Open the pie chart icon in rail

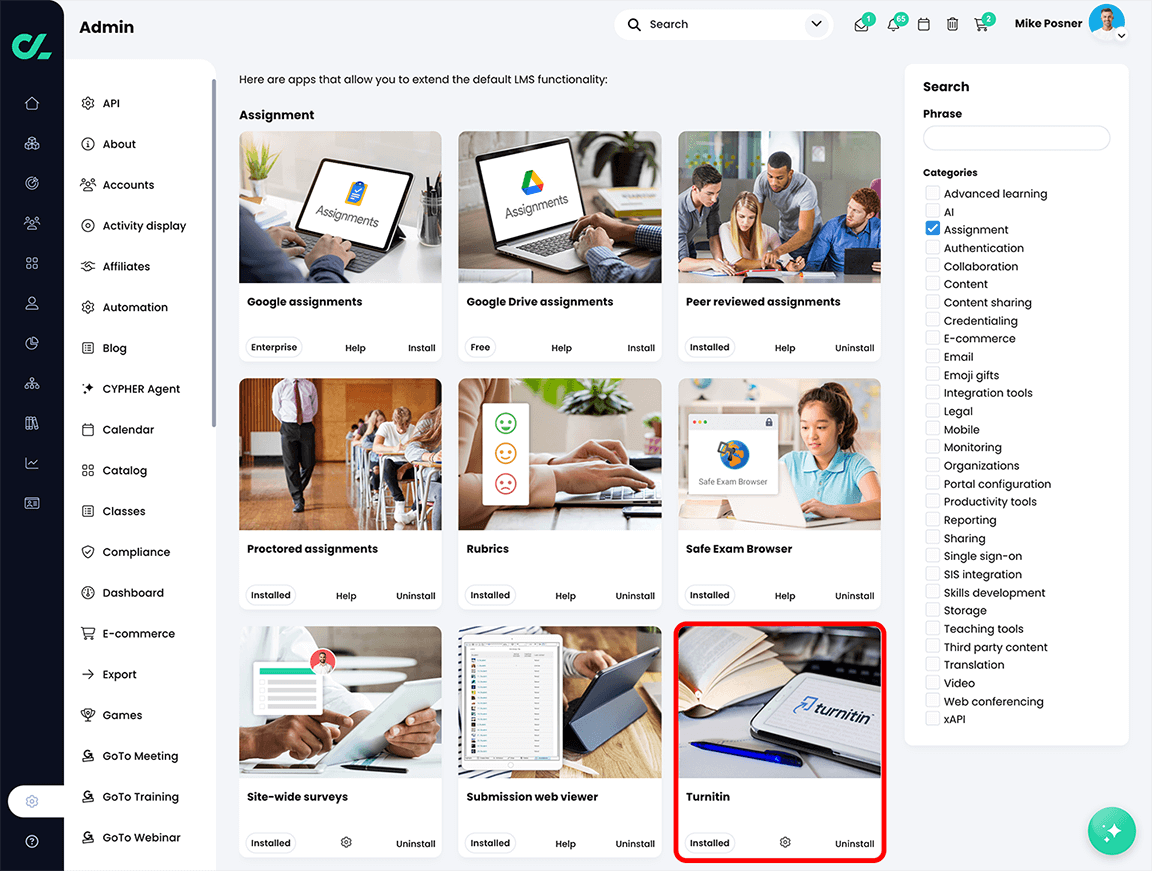click(32, 343)
